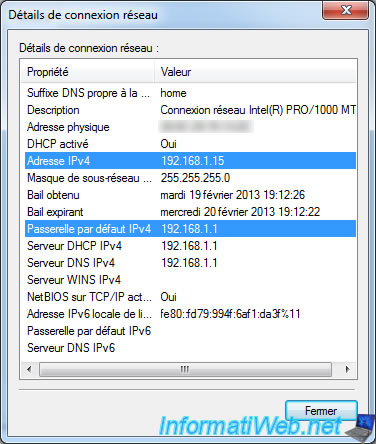Click the value 192.168.1.15

[x=193, y=161]
